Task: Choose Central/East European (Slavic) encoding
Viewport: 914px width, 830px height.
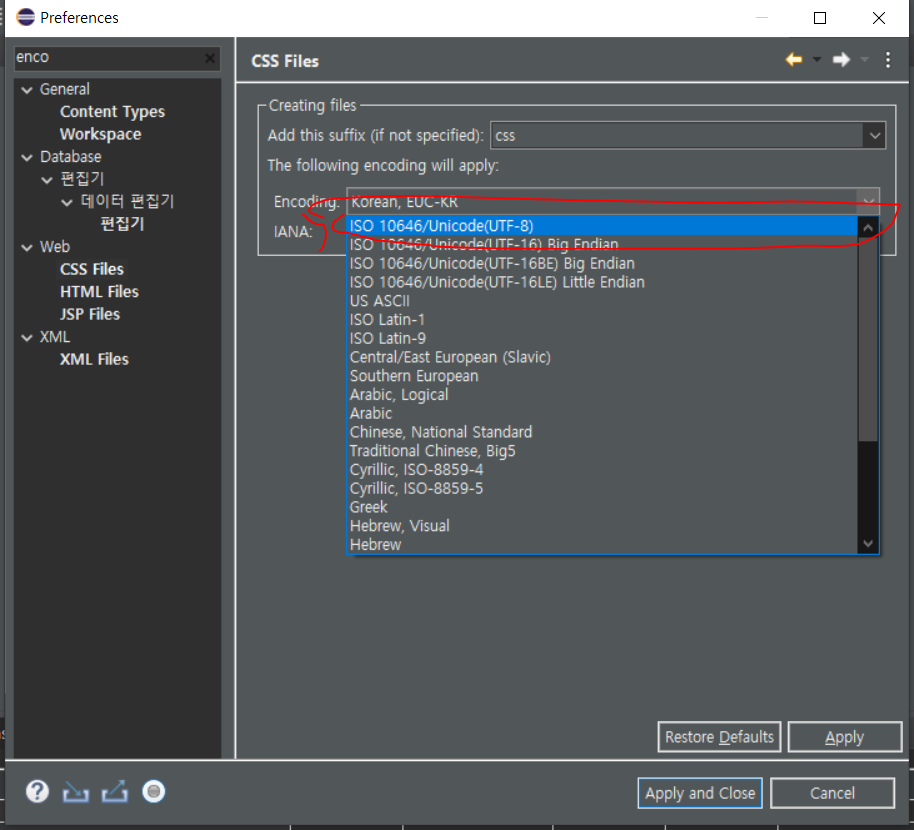Action: 602,357
